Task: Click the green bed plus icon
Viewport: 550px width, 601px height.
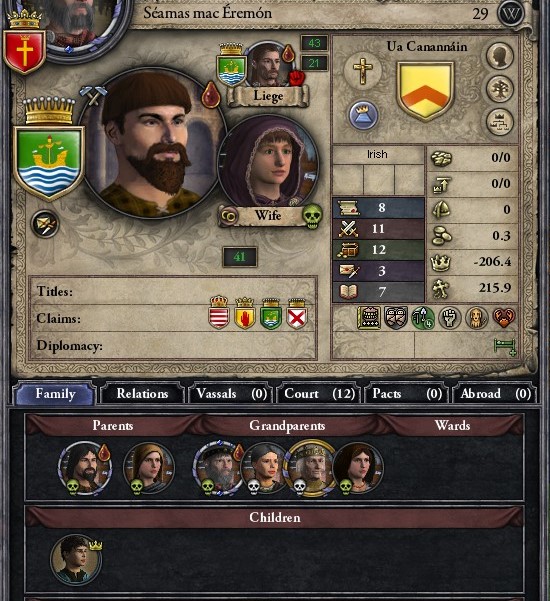Action: 504,346
